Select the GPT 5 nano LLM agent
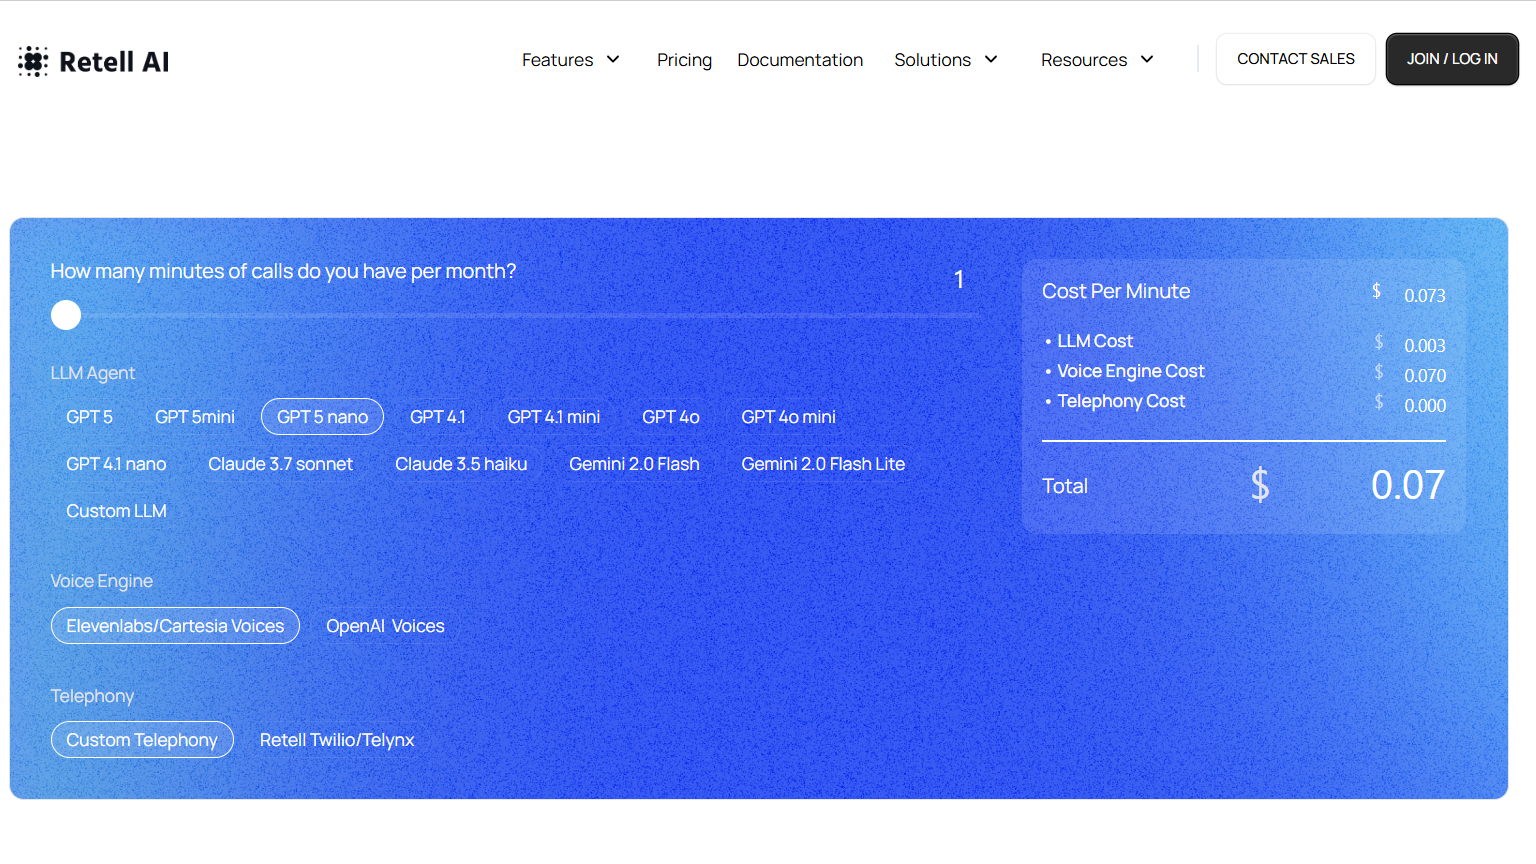This screenshot has height=864, width=1536. 322,417
